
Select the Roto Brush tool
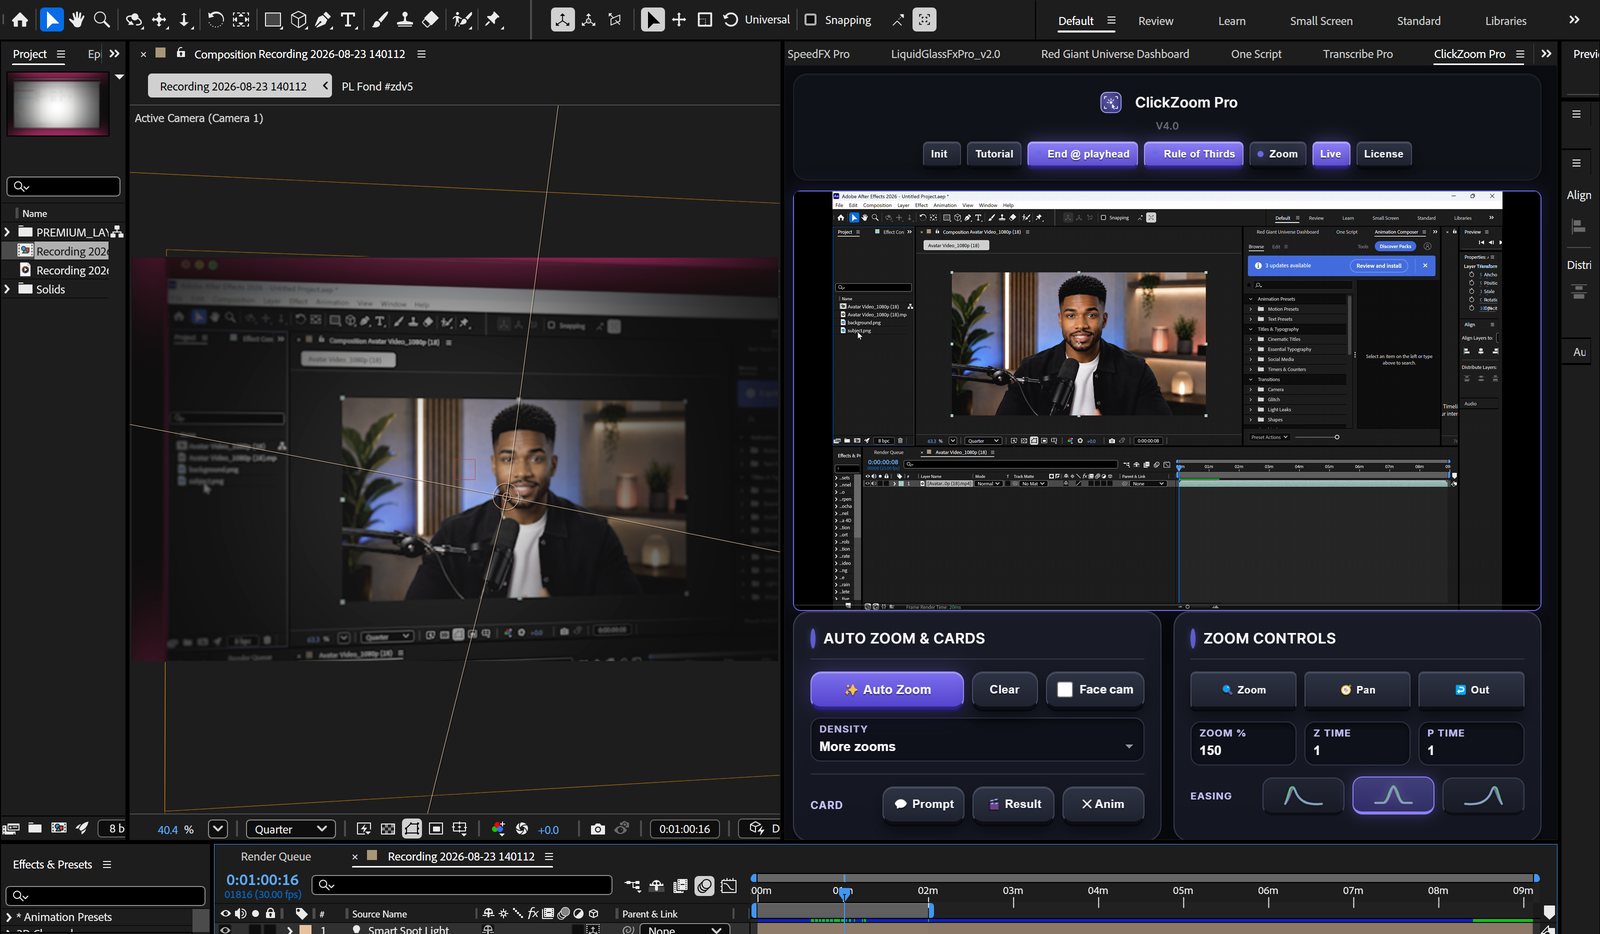tap(462, 19)
